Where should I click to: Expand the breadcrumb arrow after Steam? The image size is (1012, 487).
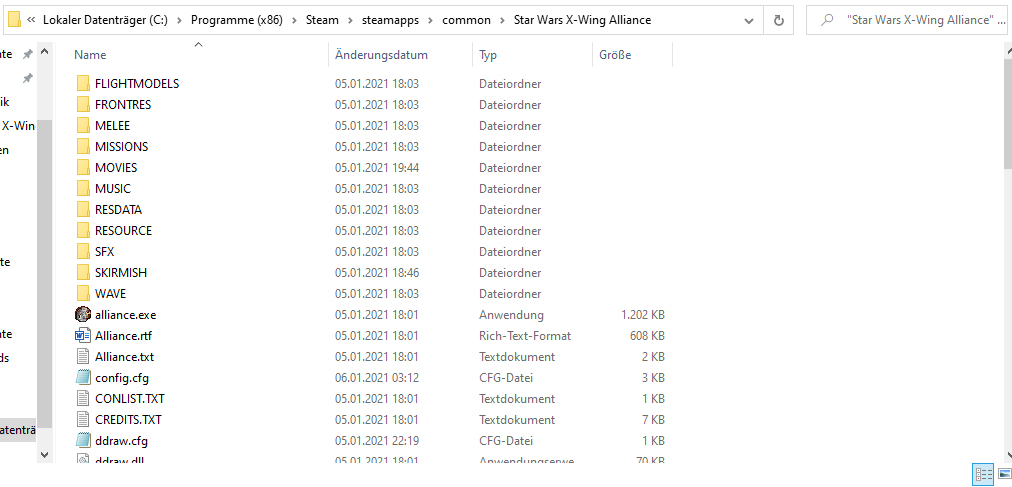pos(350,20)
